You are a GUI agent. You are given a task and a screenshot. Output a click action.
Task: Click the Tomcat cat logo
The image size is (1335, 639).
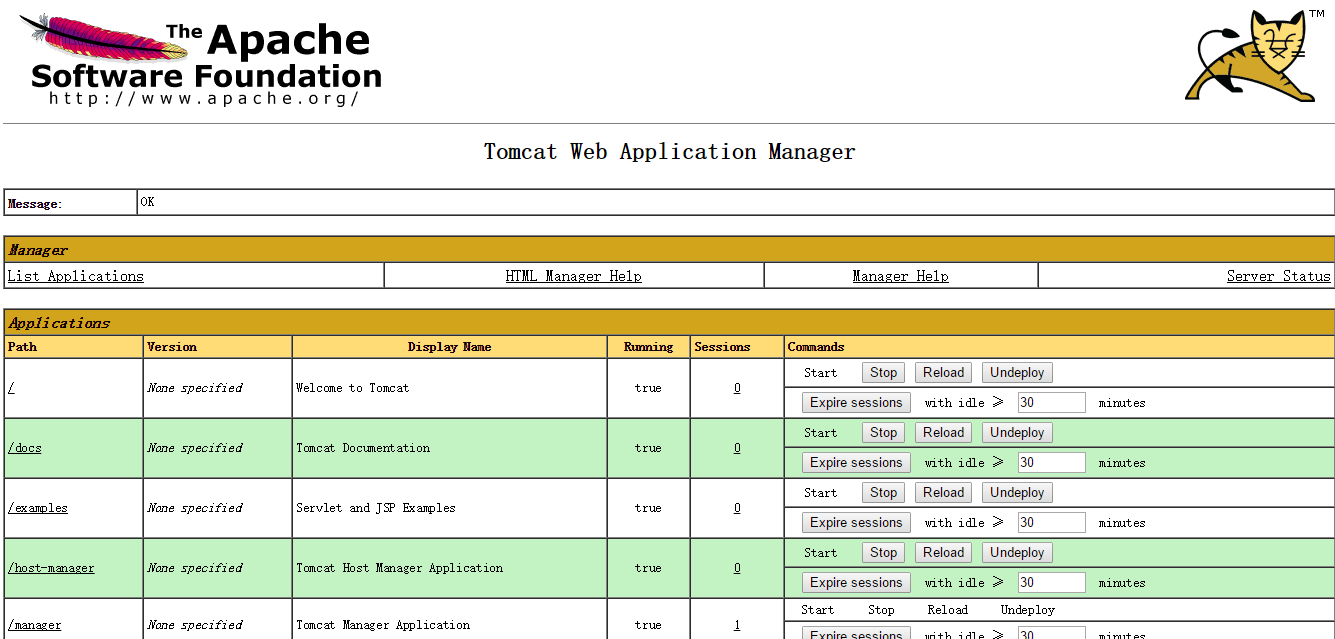(x=1255, y=55)
